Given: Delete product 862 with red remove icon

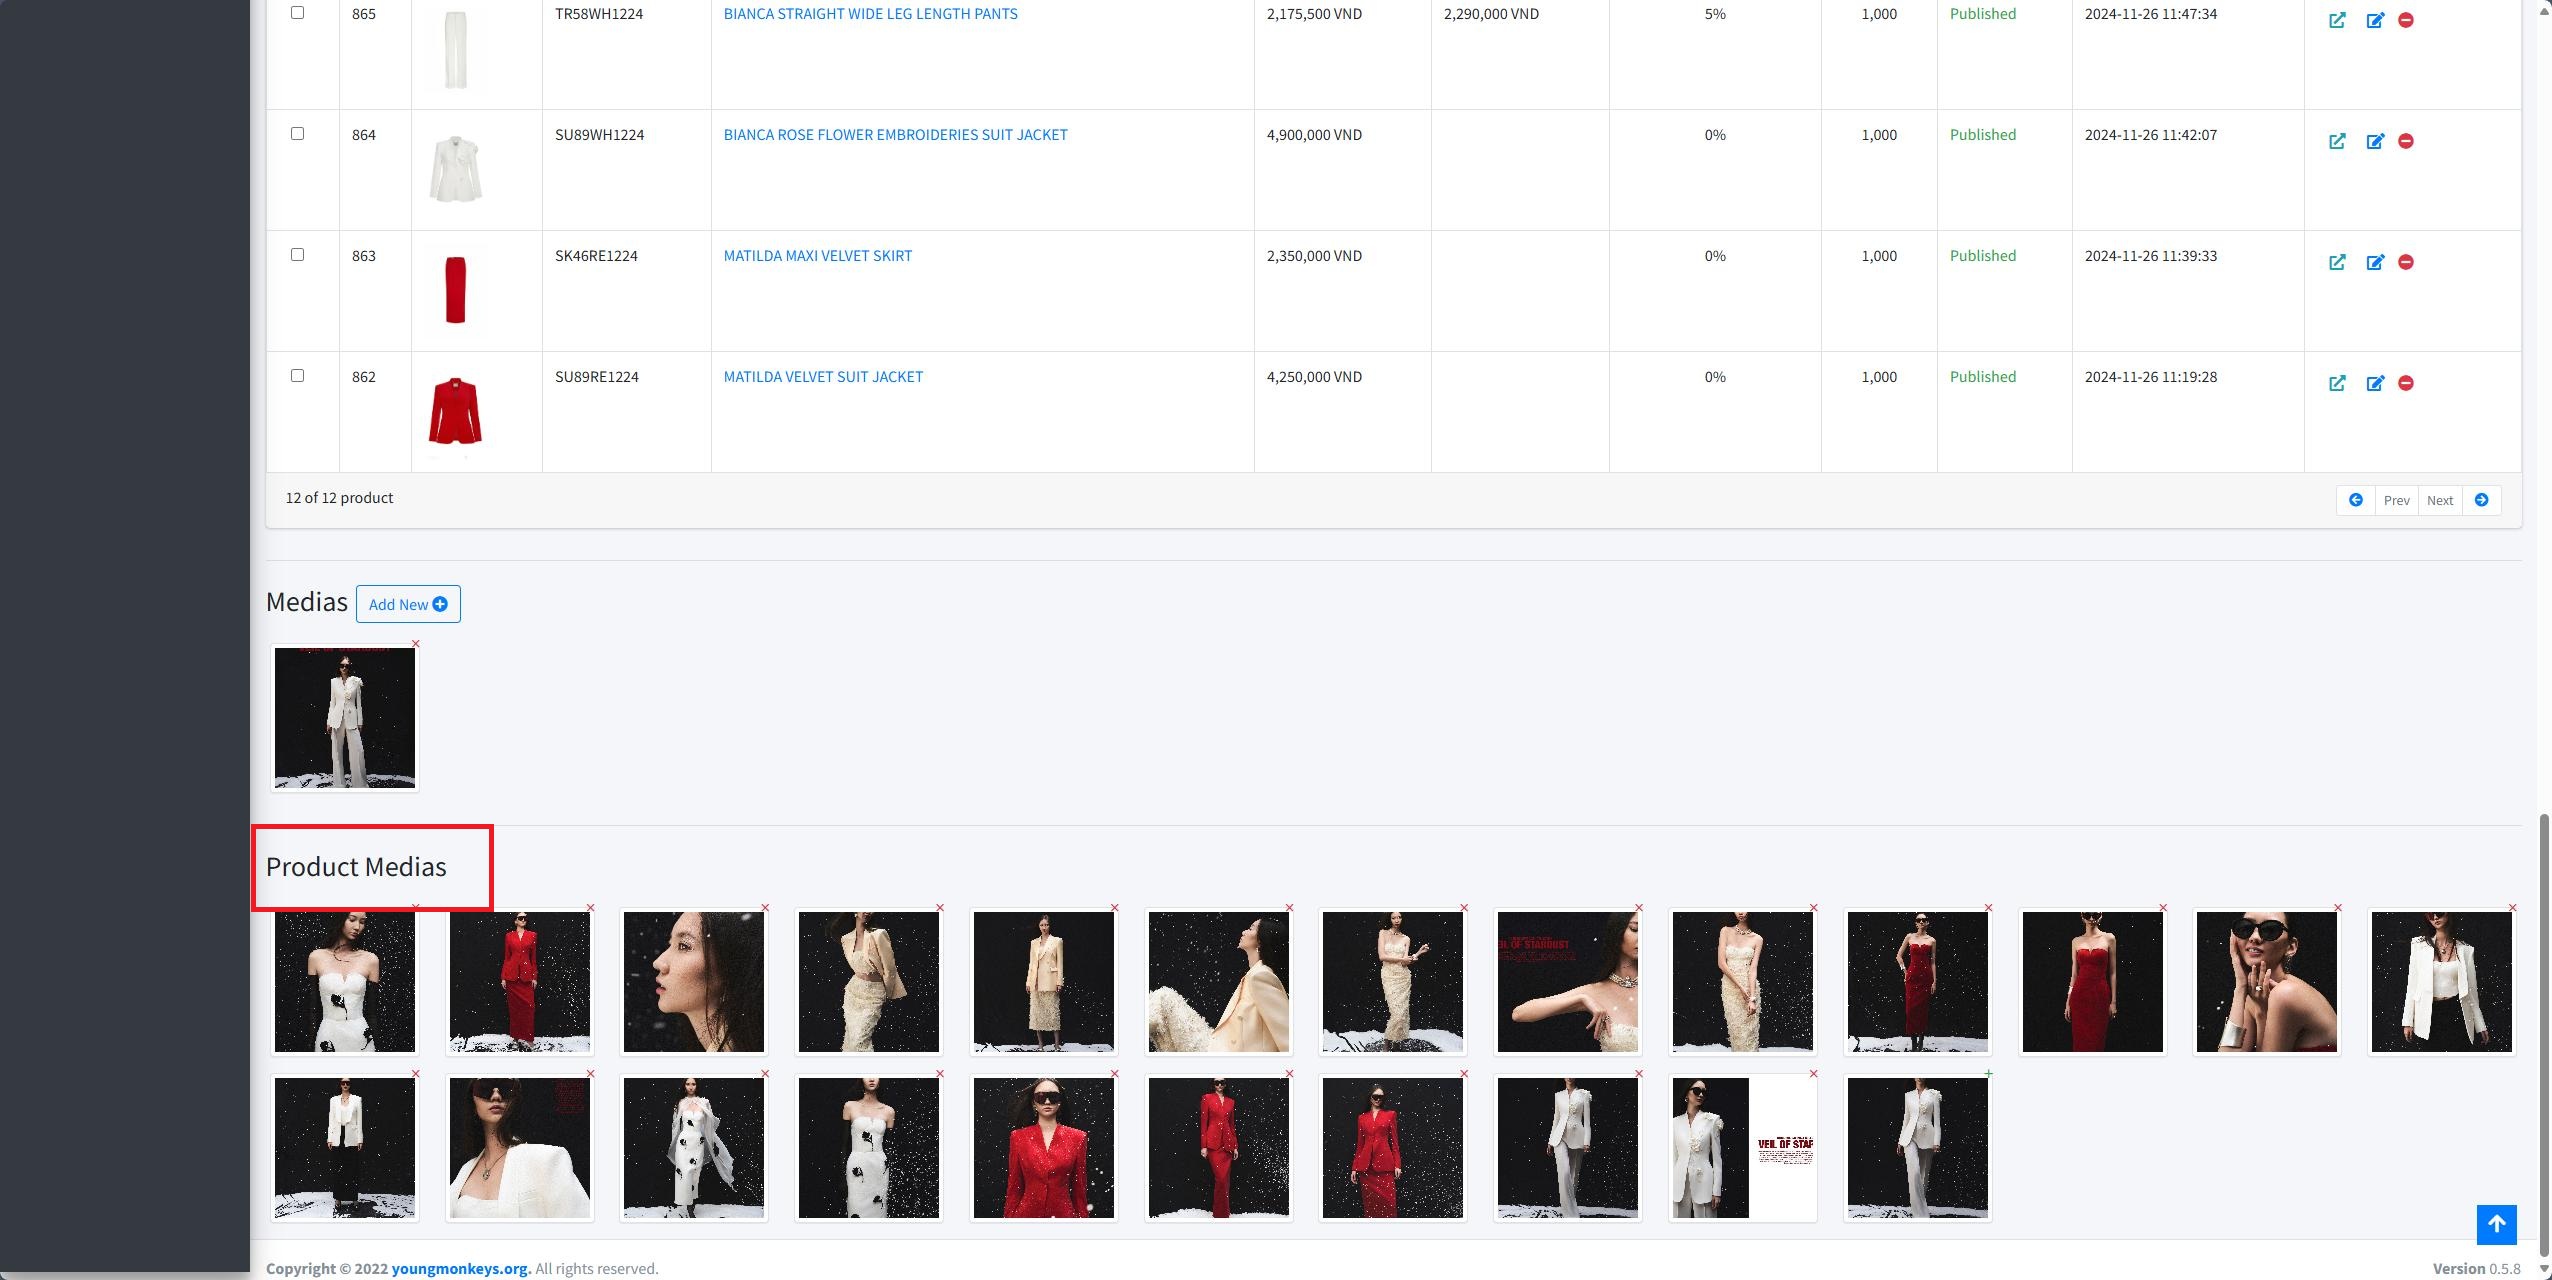Looking at the screenshot, I should pyautogui.click(x=2406, y=383).
